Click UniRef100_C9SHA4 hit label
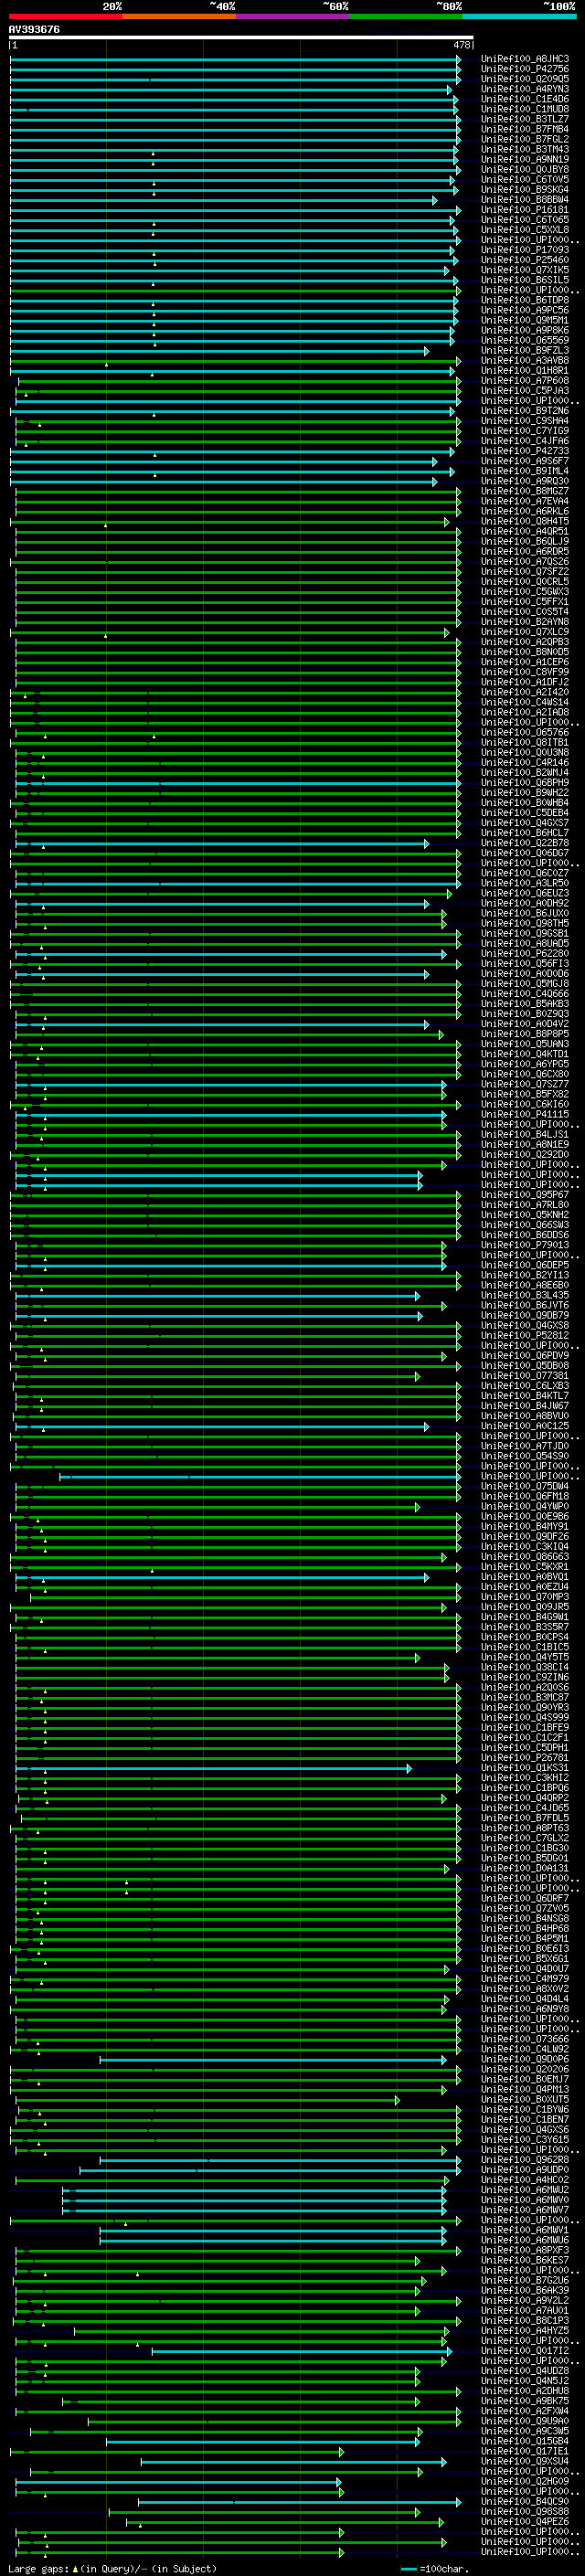 pyautogui.click(x=525, y=421)
